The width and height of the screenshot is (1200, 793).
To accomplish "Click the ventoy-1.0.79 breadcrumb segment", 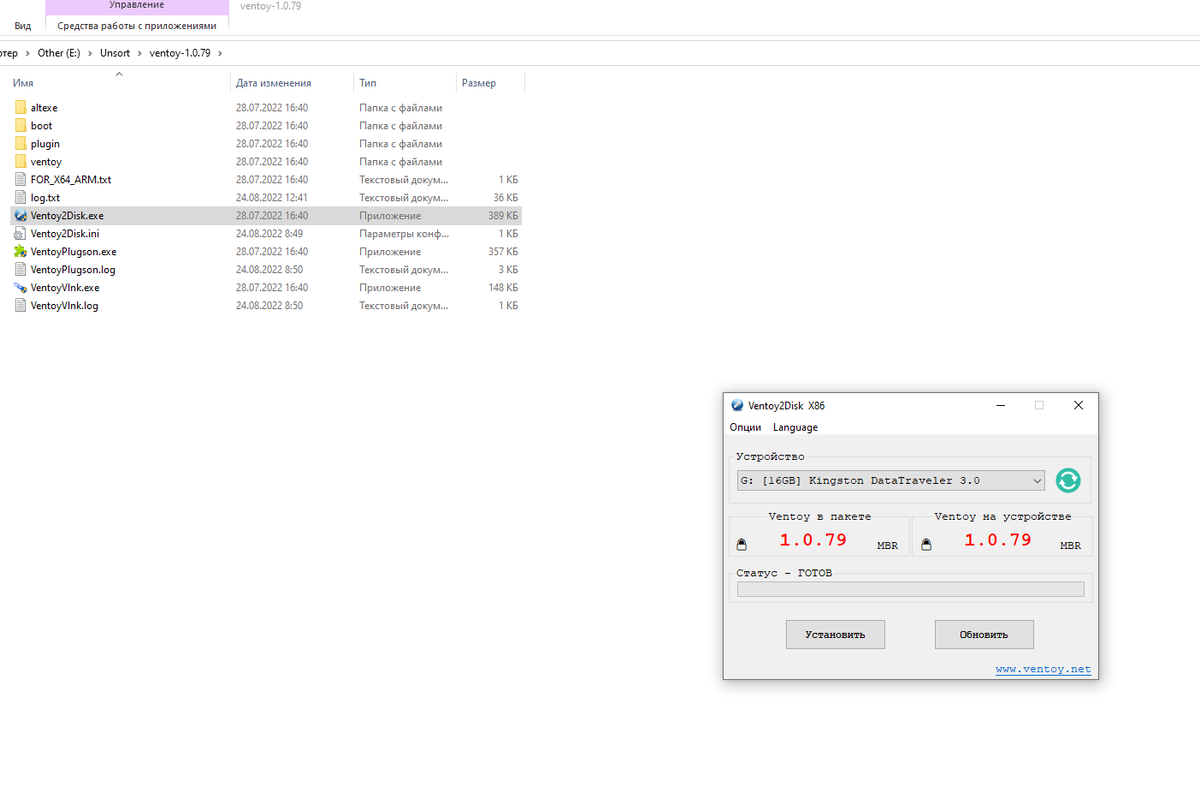I will pyautogui.click(x=180, y=53).
